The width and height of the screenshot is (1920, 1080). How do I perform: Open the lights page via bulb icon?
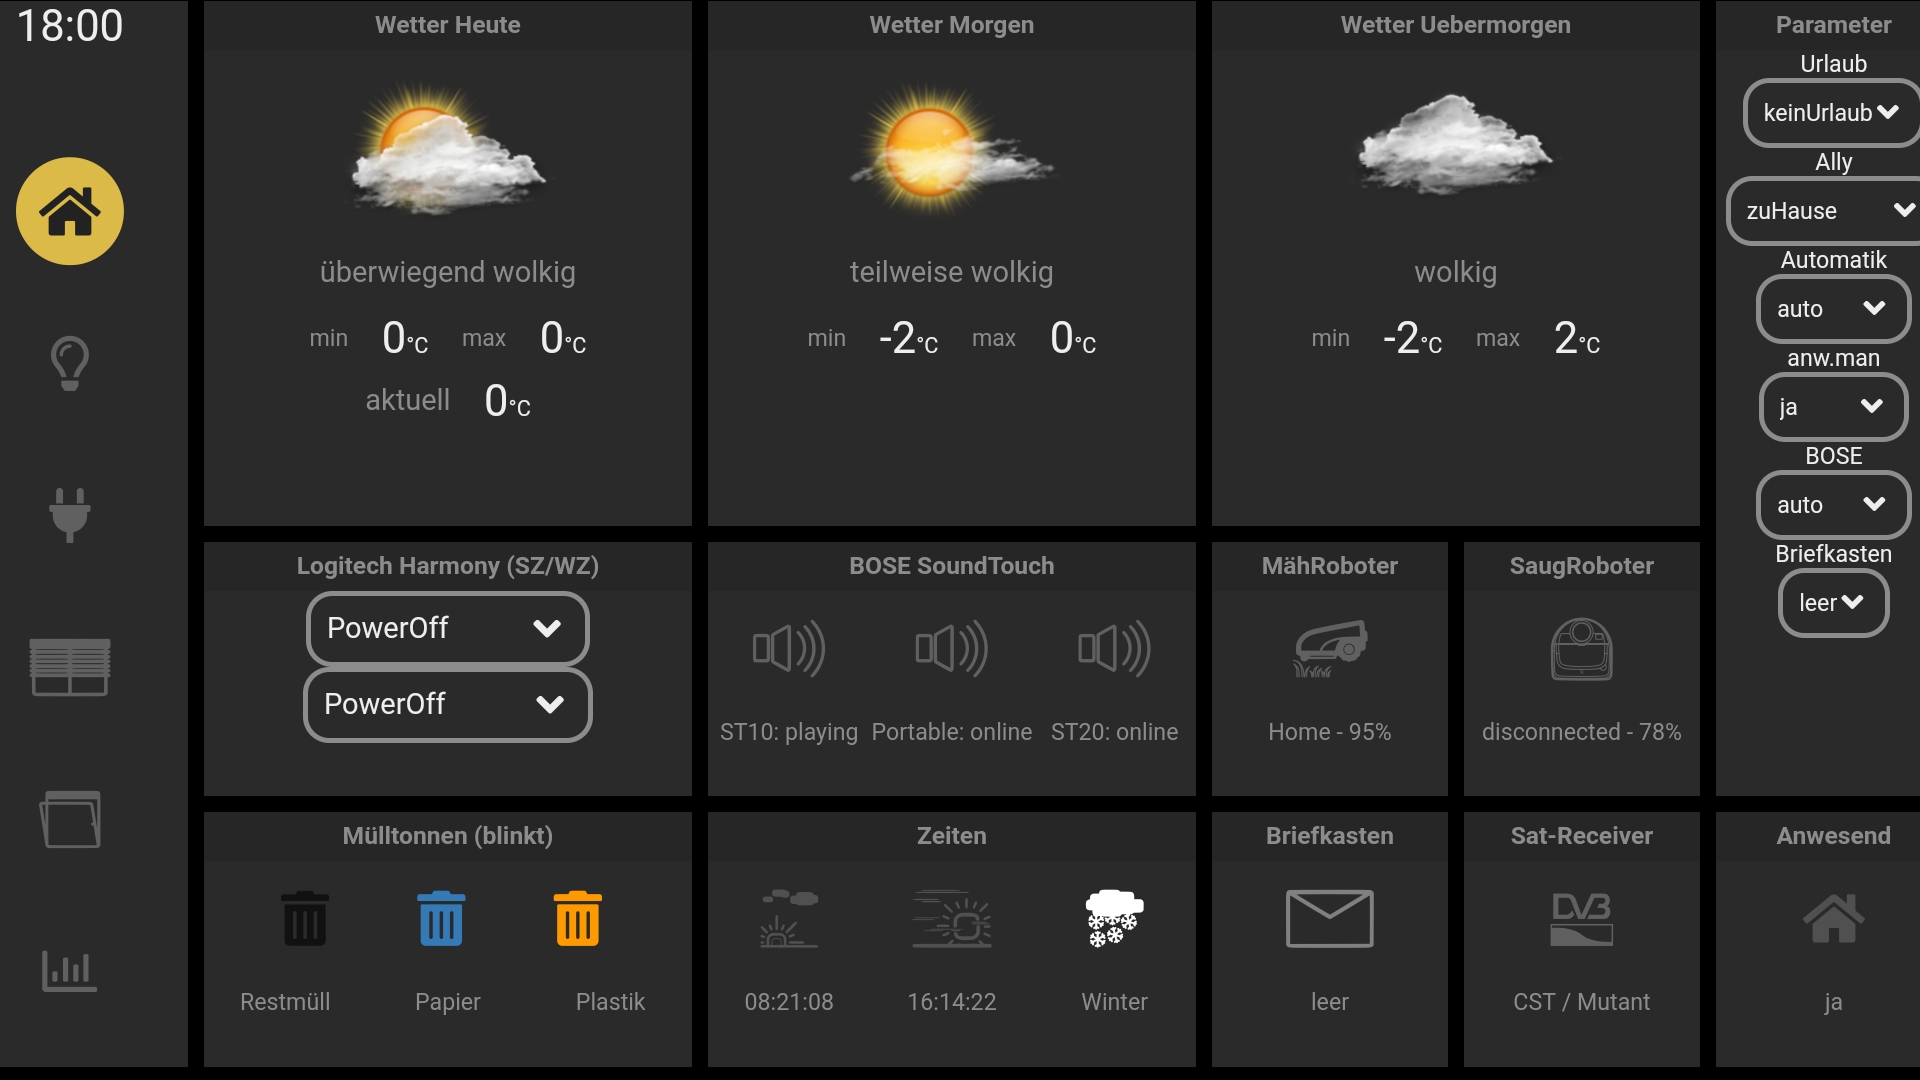tap(70, 363)
